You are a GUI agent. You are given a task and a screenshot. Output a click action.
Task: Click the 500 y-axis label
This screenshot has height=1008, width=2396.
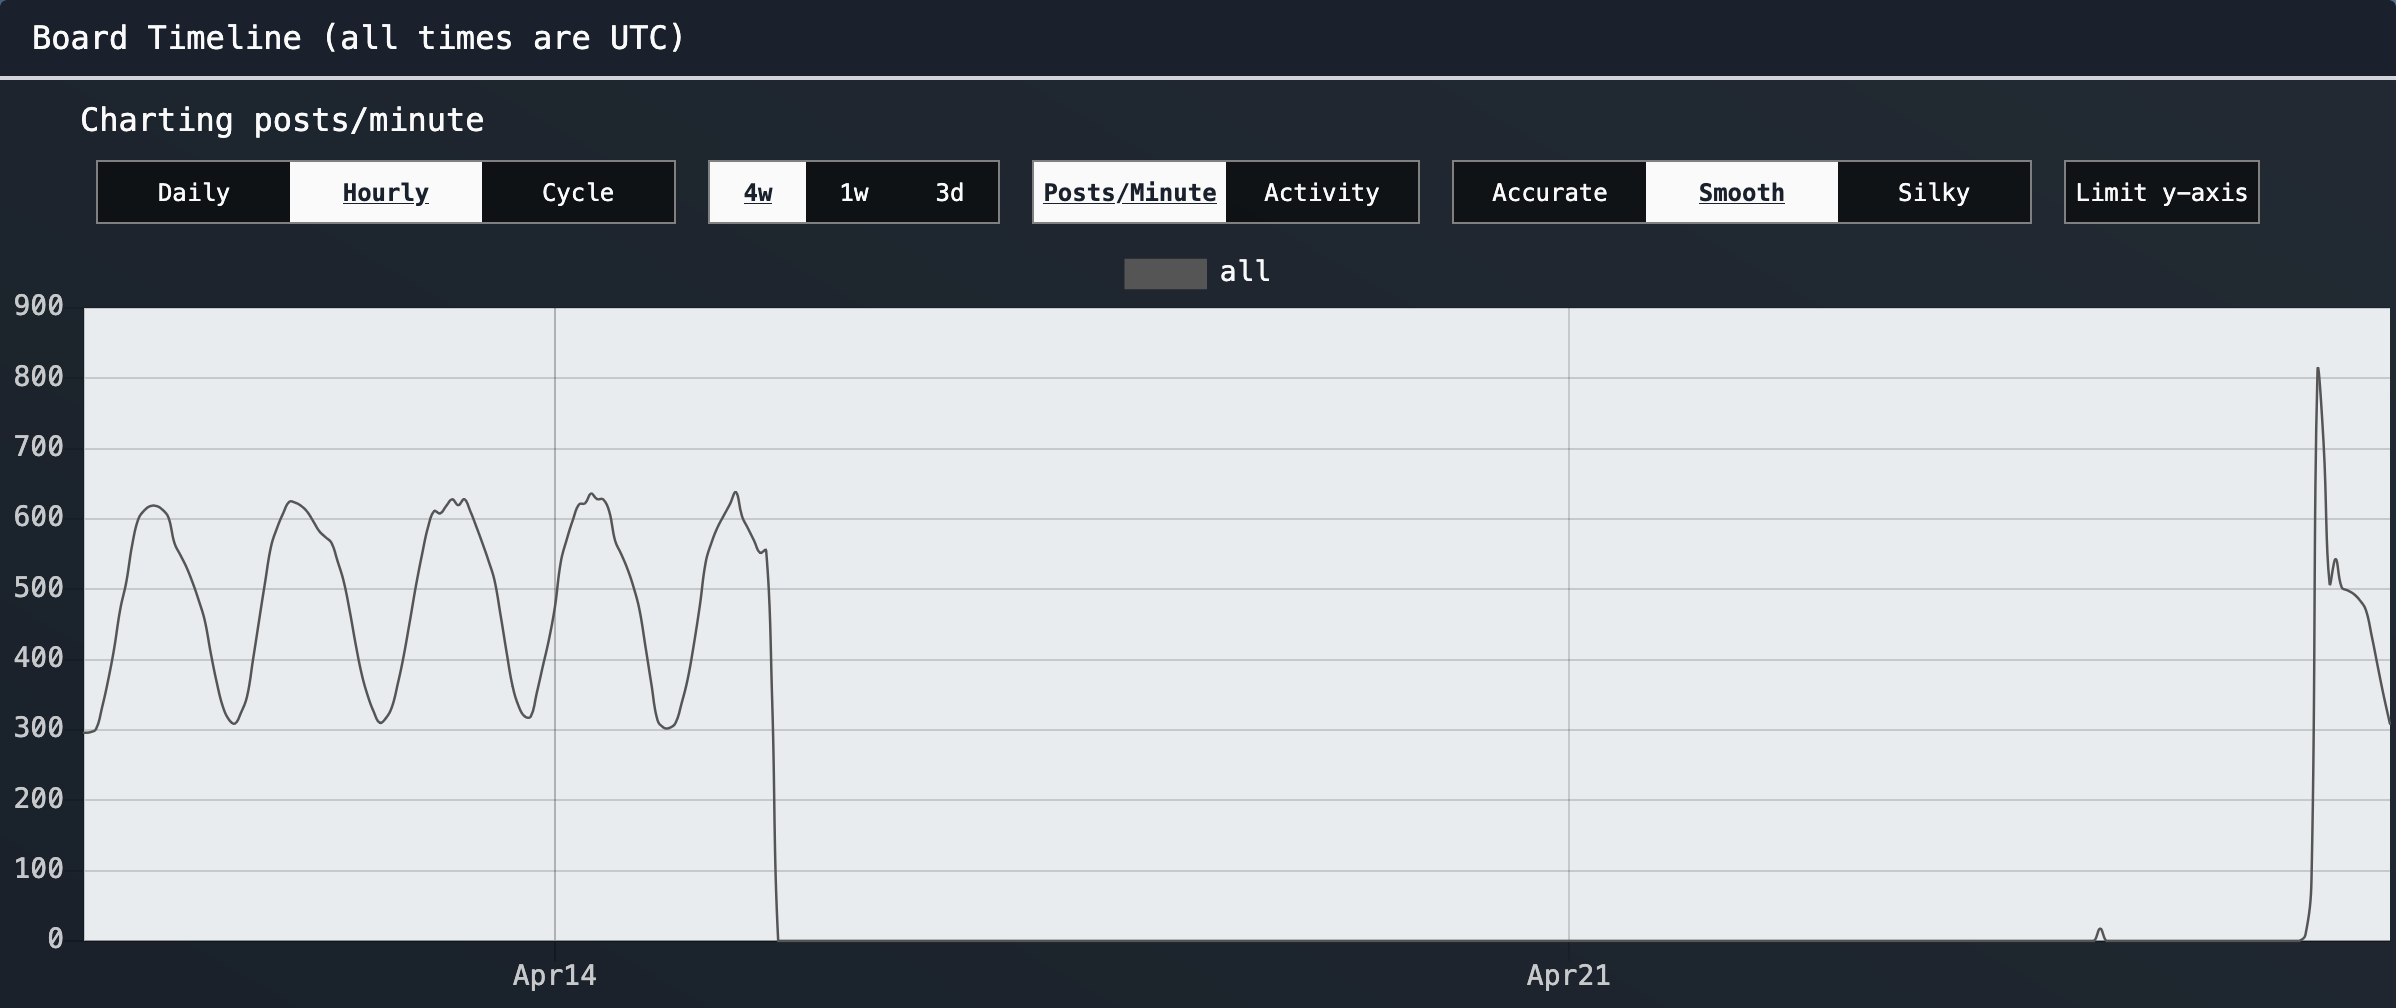(x=39, y=588)
